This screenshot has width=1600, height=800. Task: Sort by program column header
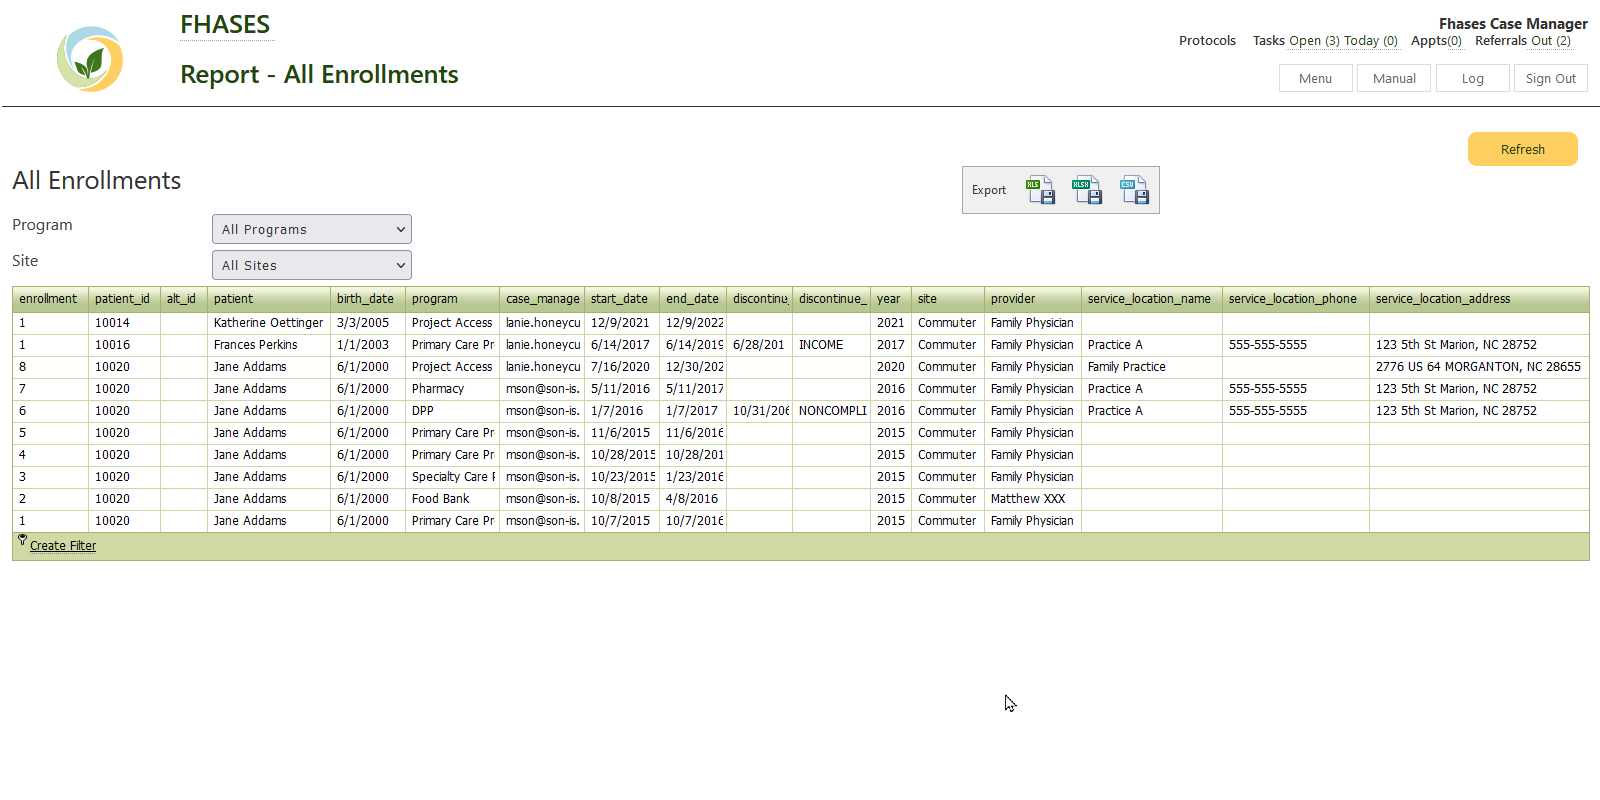[x=452, y=299]
